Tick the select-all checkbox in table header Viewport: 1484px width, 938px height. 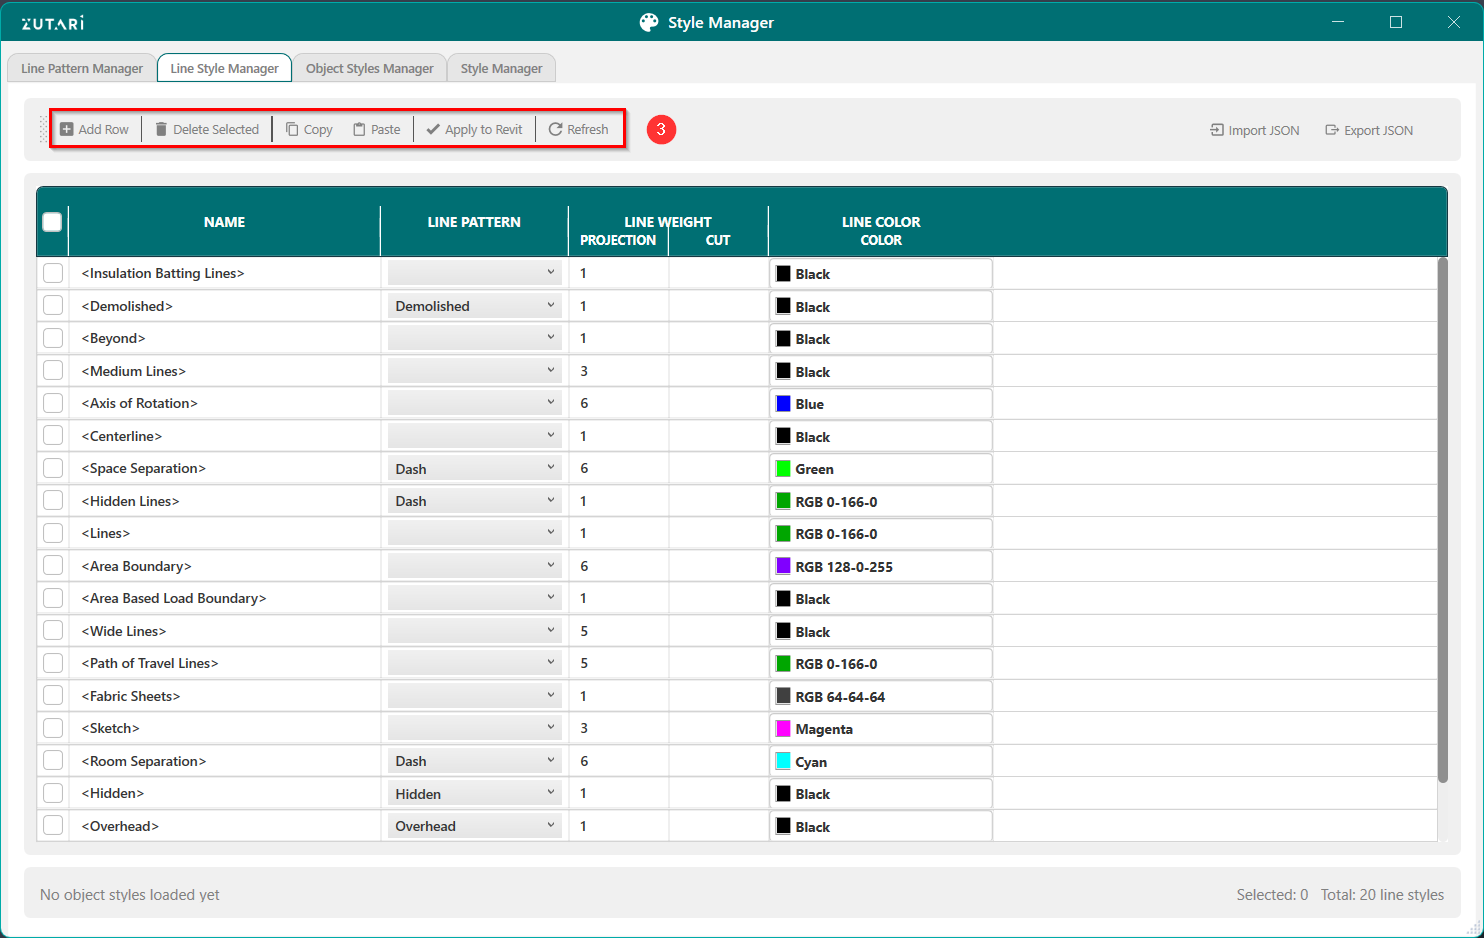pos(53,222)
